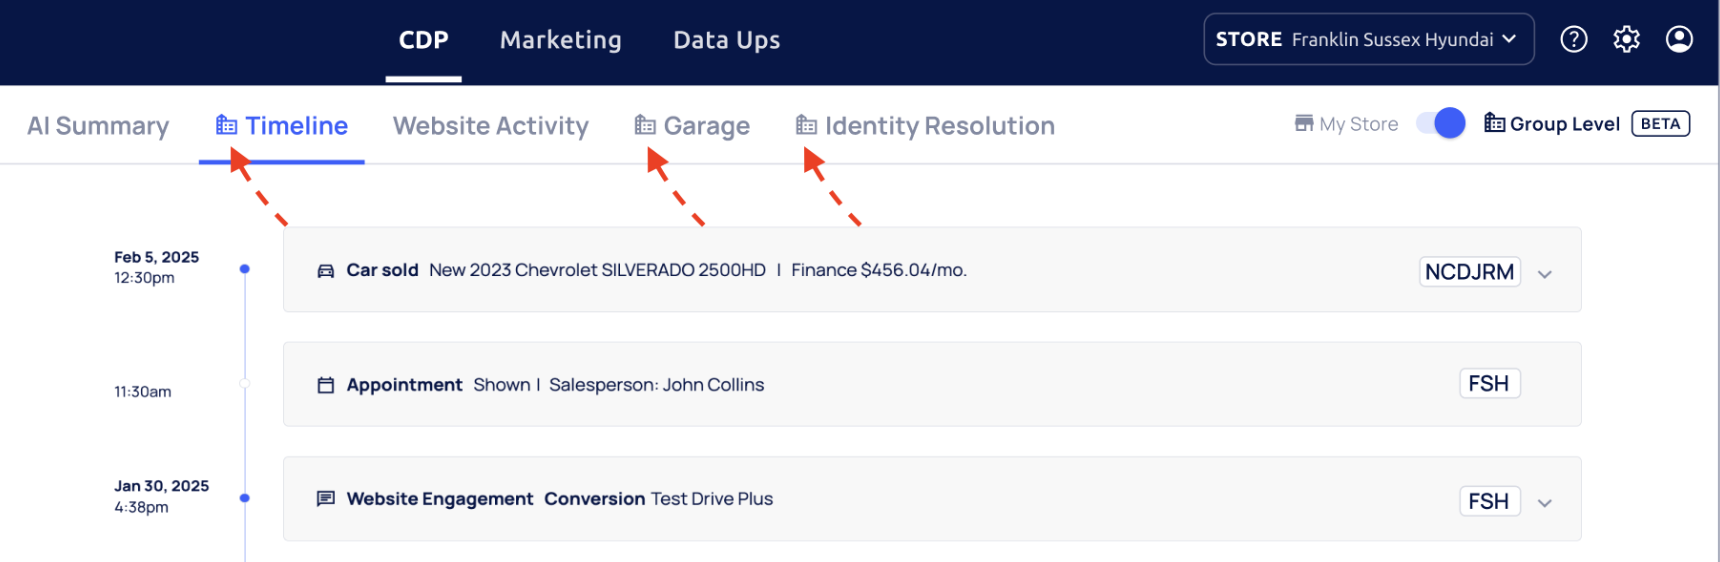
Task: Click the Feb 5, 2025 timeline dot
Action: pos(245,269)
